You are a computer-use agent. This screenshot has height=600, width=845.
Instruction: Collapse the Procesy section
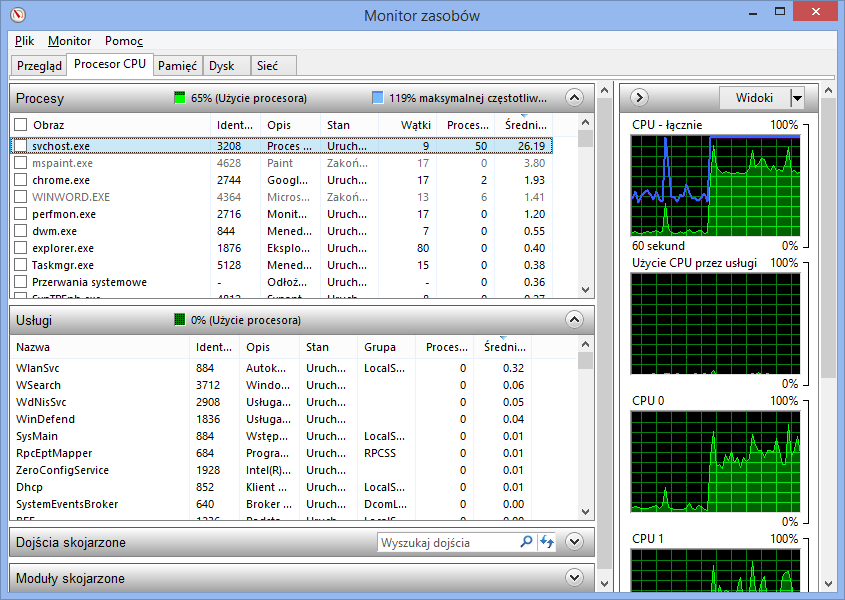pos(574,98)
